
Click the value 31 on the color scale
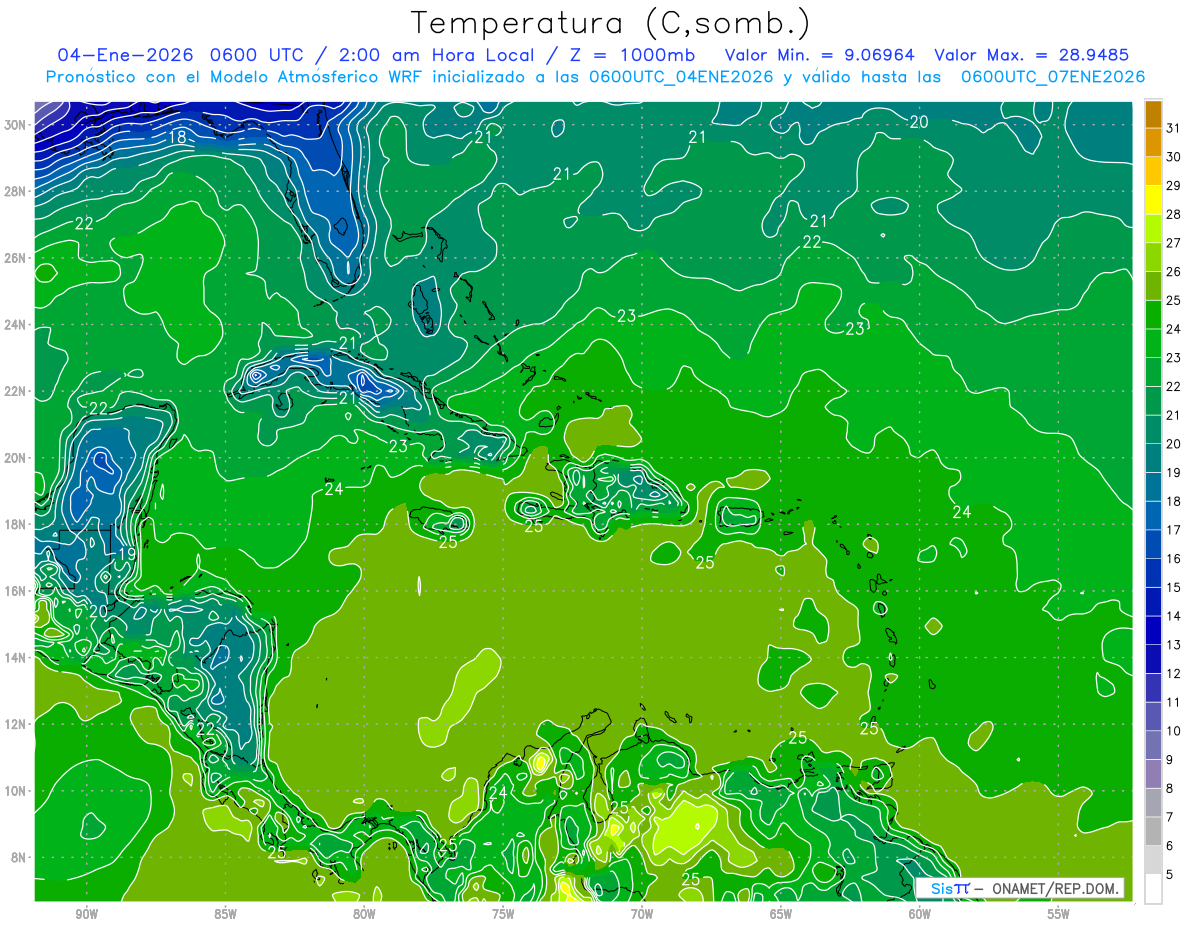click(x=1173, y=127)
